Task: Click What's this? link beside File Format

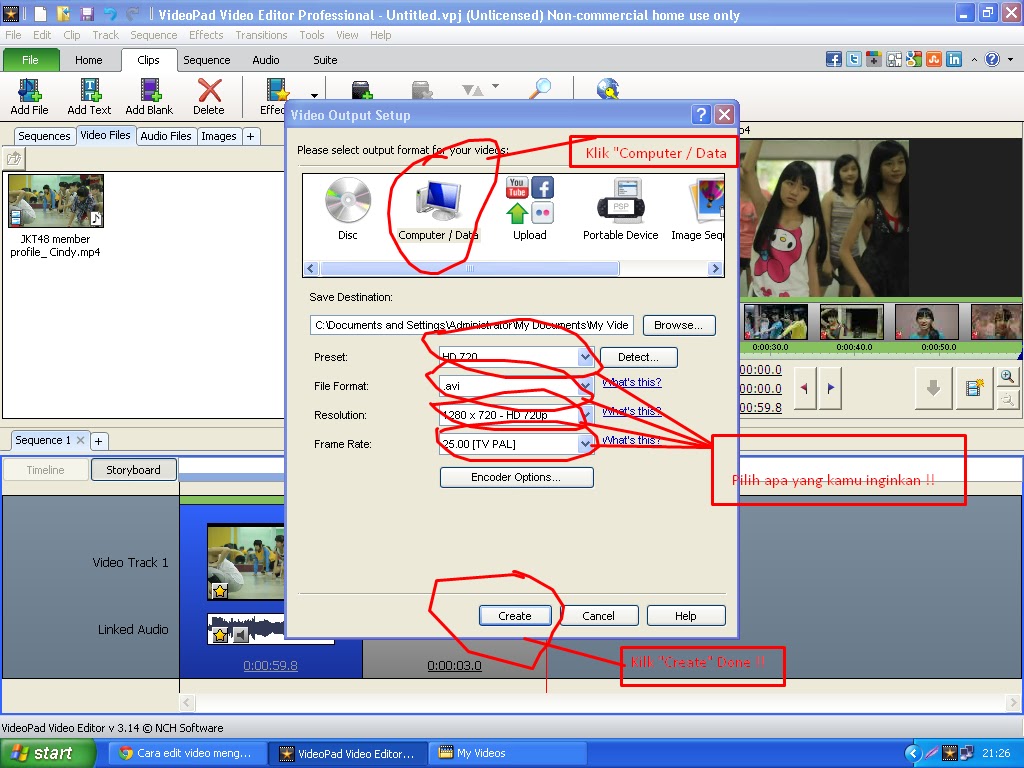Action: point(632,383)
